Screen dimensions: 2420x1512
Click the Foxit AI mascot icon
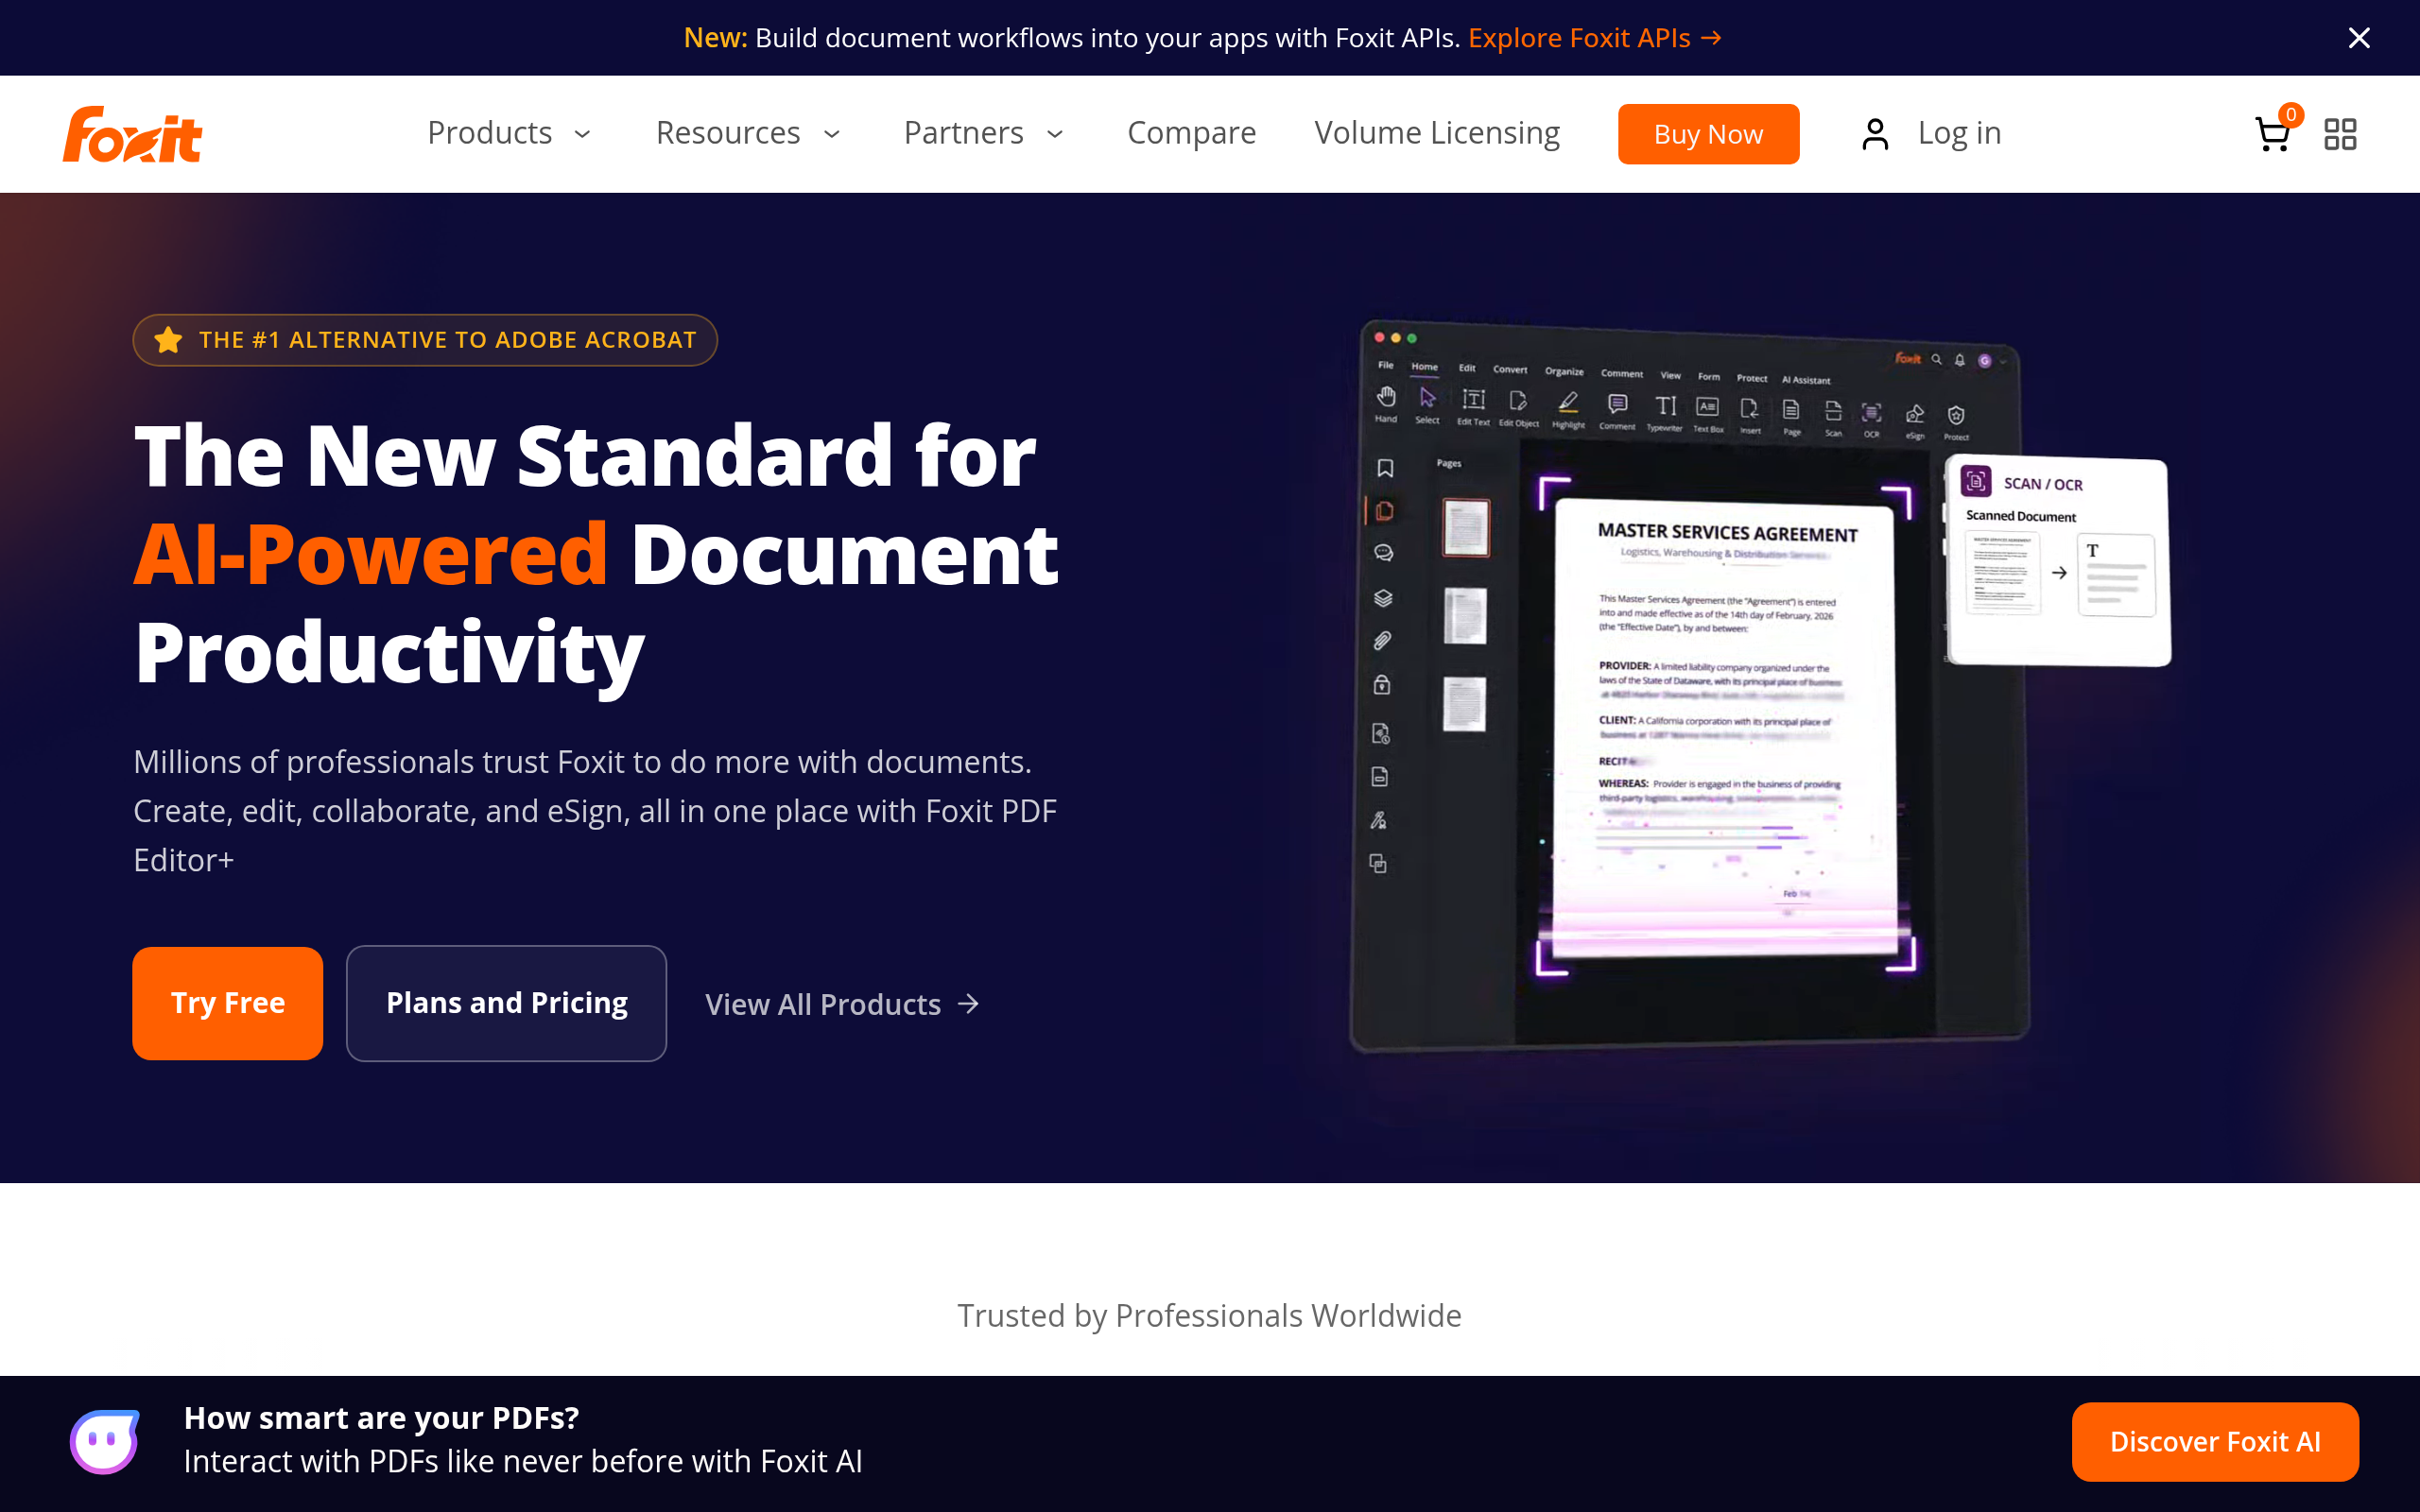pyautogui.click(x=104, y=1441)
